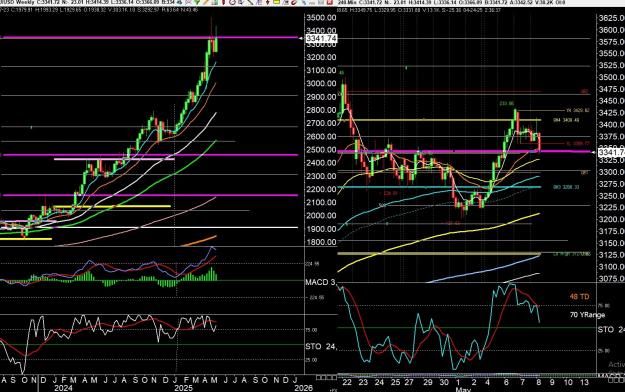
Task: Click the 3341.74 price tag on the weekly chart
Action: [x=321, y=38]
